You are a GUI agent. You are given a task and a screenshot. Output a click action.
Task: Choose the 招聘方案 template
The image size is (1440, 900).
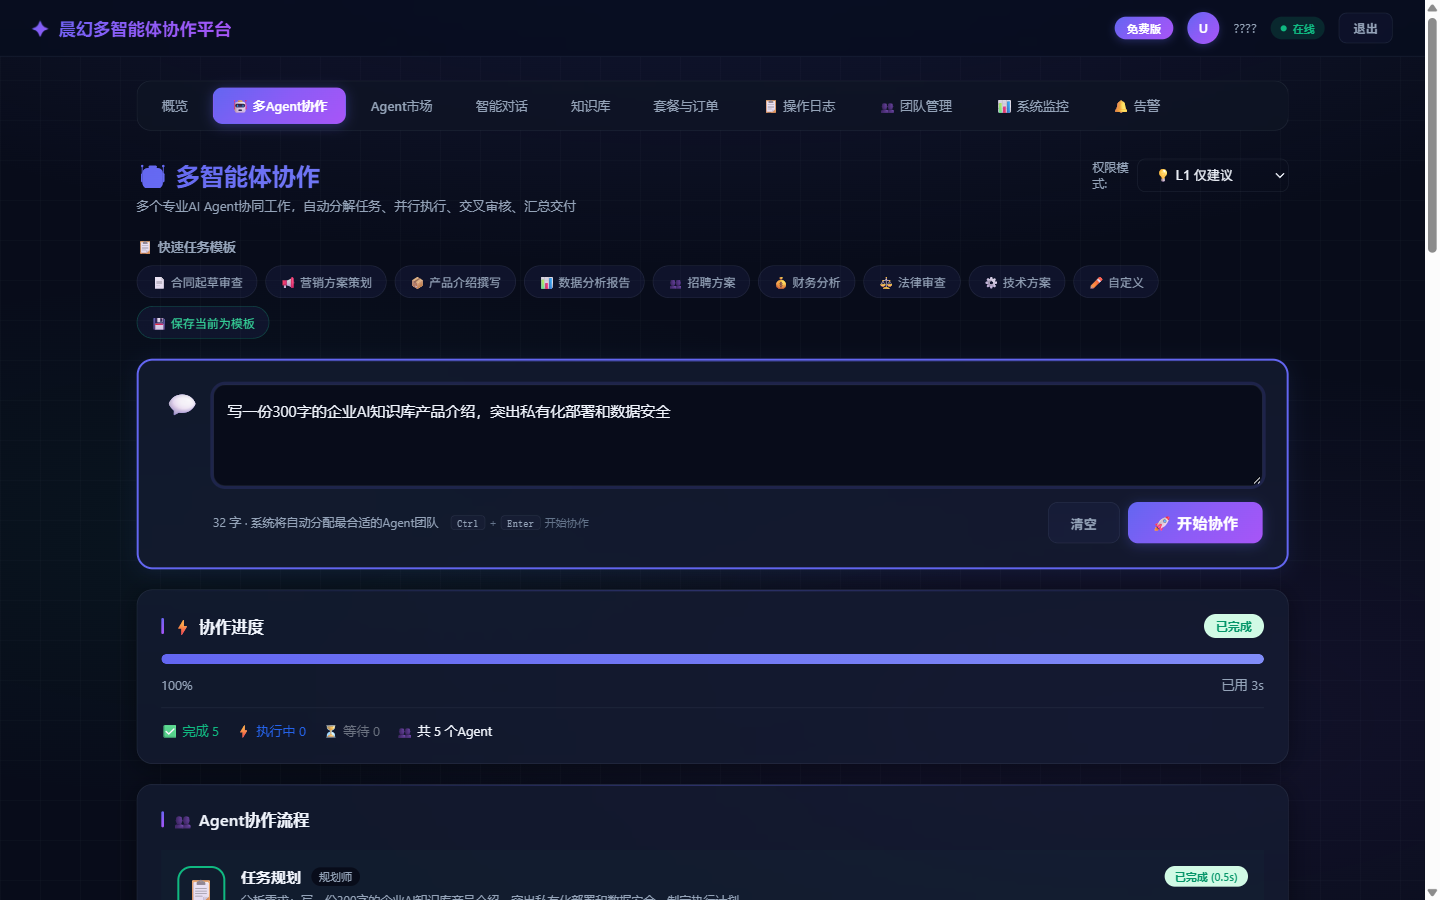[701, 282]
